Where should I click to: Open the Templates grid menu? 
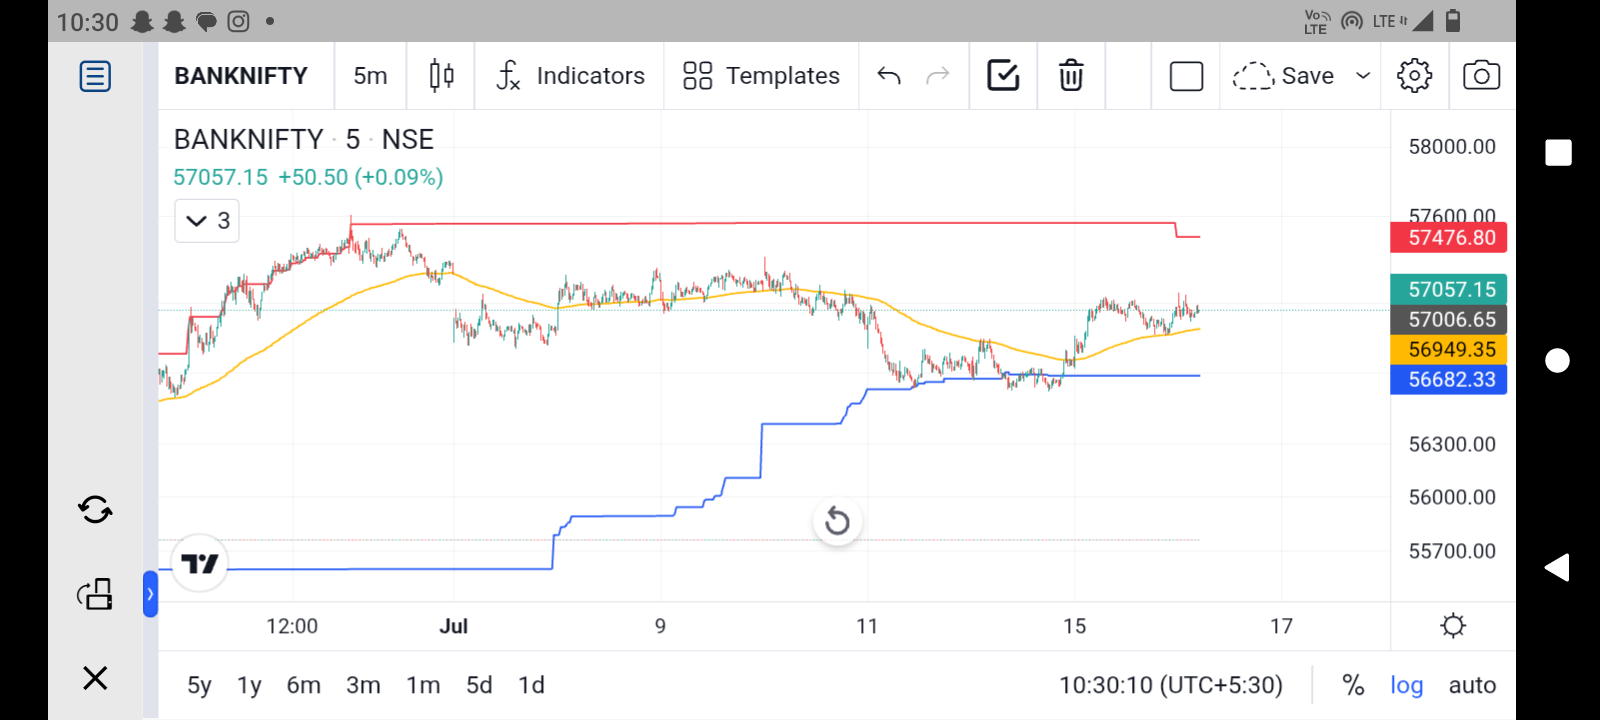coord(761,75)
